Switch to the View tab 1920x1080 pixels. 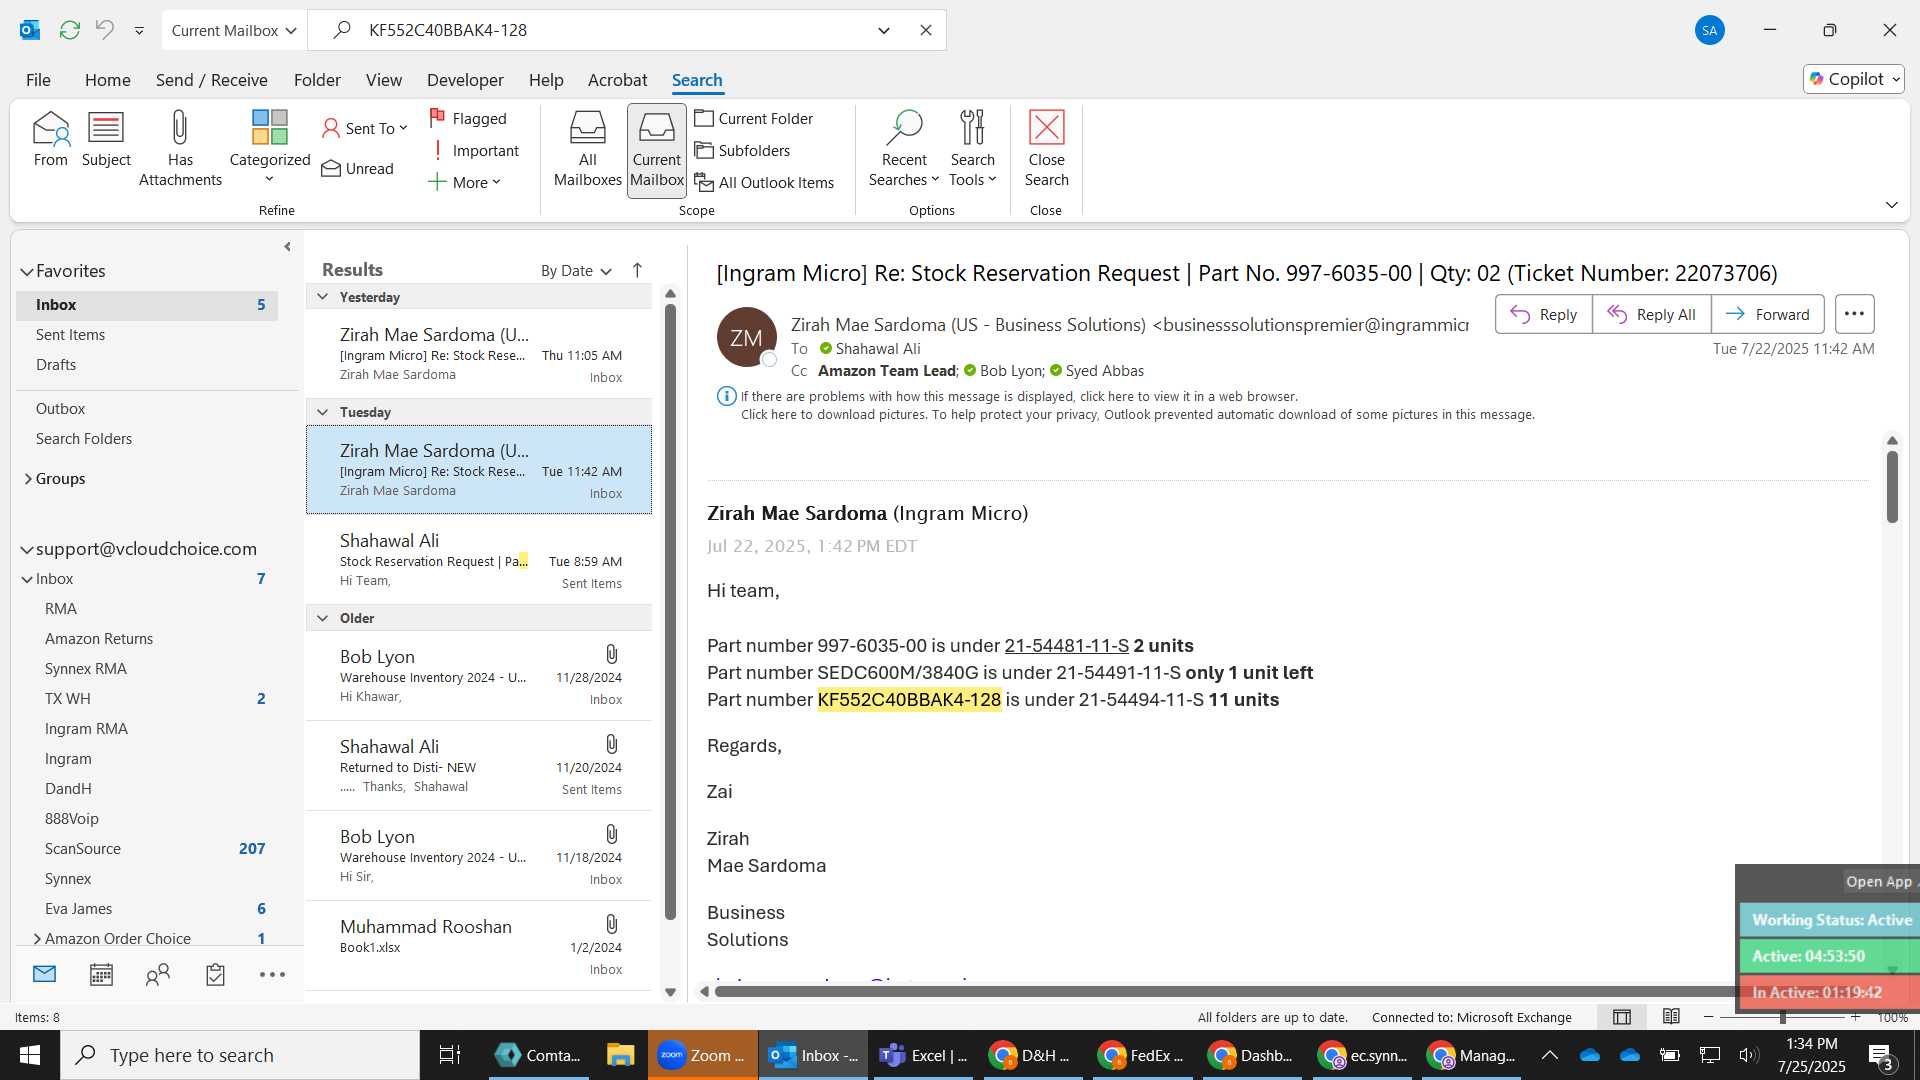384,79
